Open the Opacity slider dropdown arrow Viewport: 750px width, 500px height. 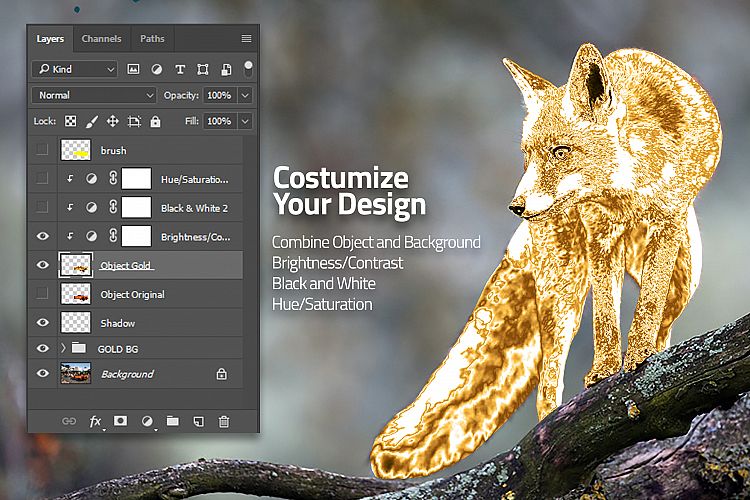[x=245, y=95]
